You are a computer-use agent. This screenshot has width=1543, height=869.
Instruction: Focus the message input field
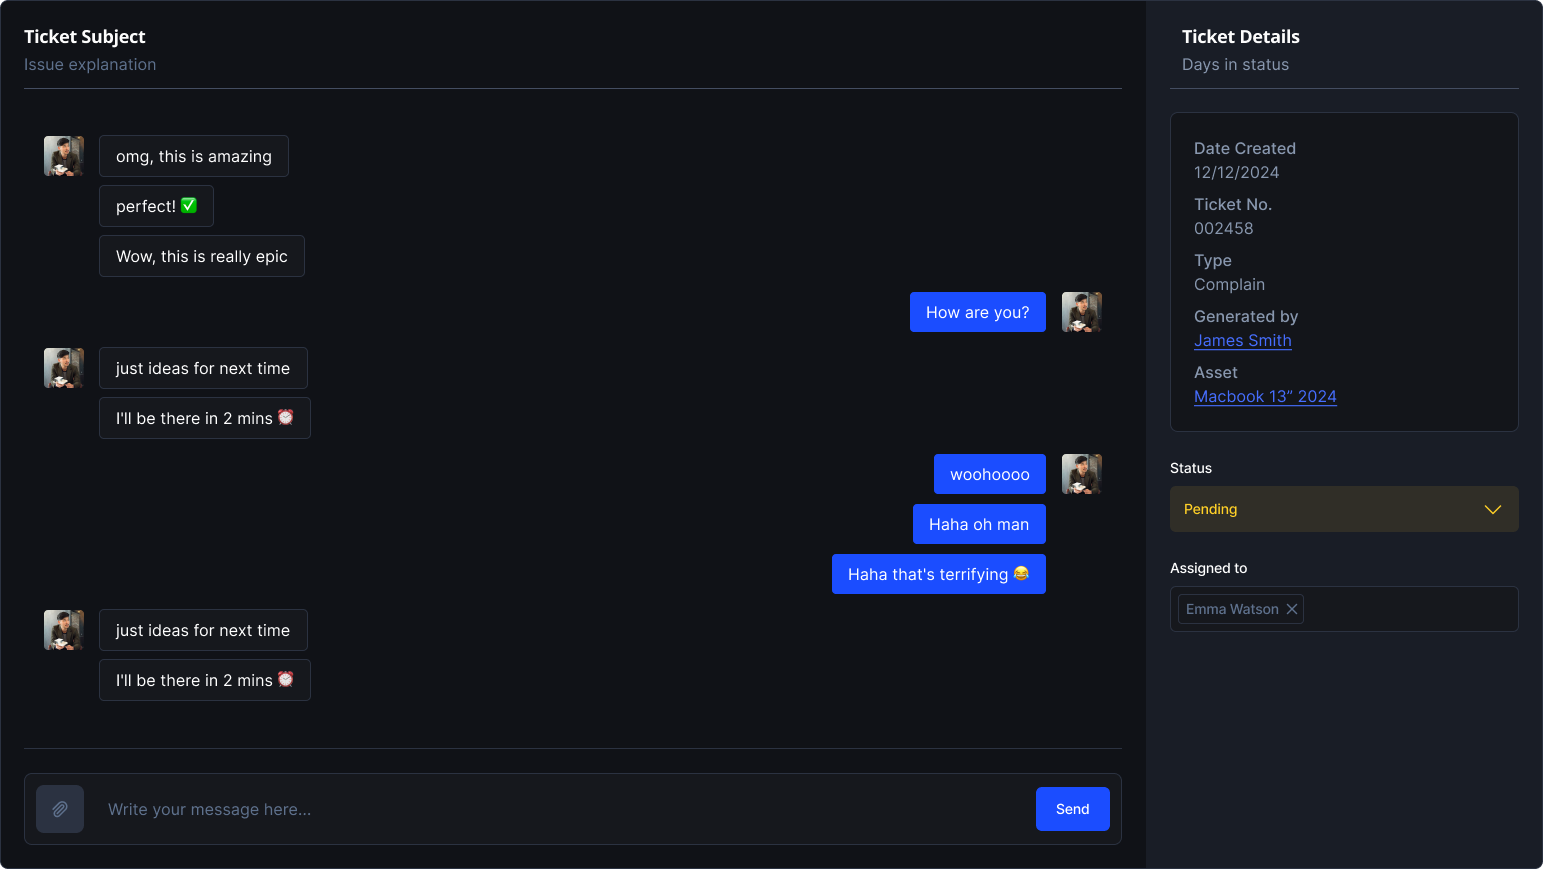560,809
